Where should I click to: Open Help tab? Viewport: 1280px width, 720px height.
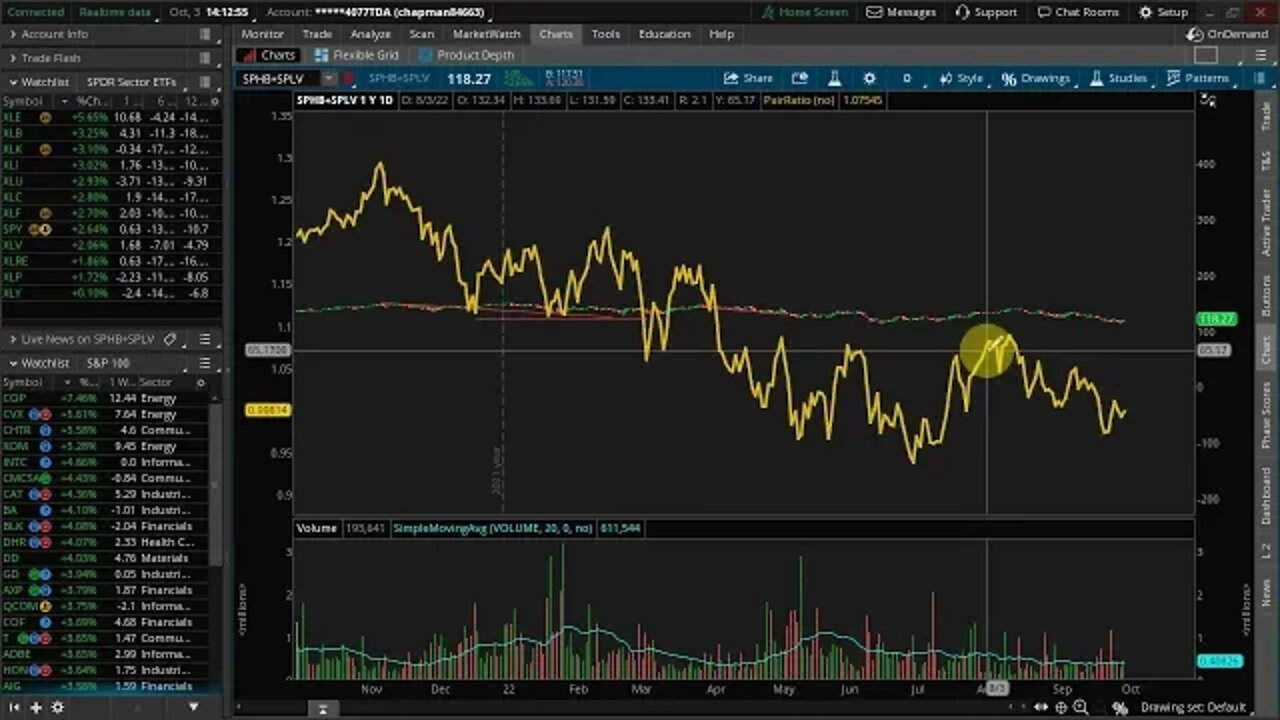pyautogui.click(x=721, y=34)
